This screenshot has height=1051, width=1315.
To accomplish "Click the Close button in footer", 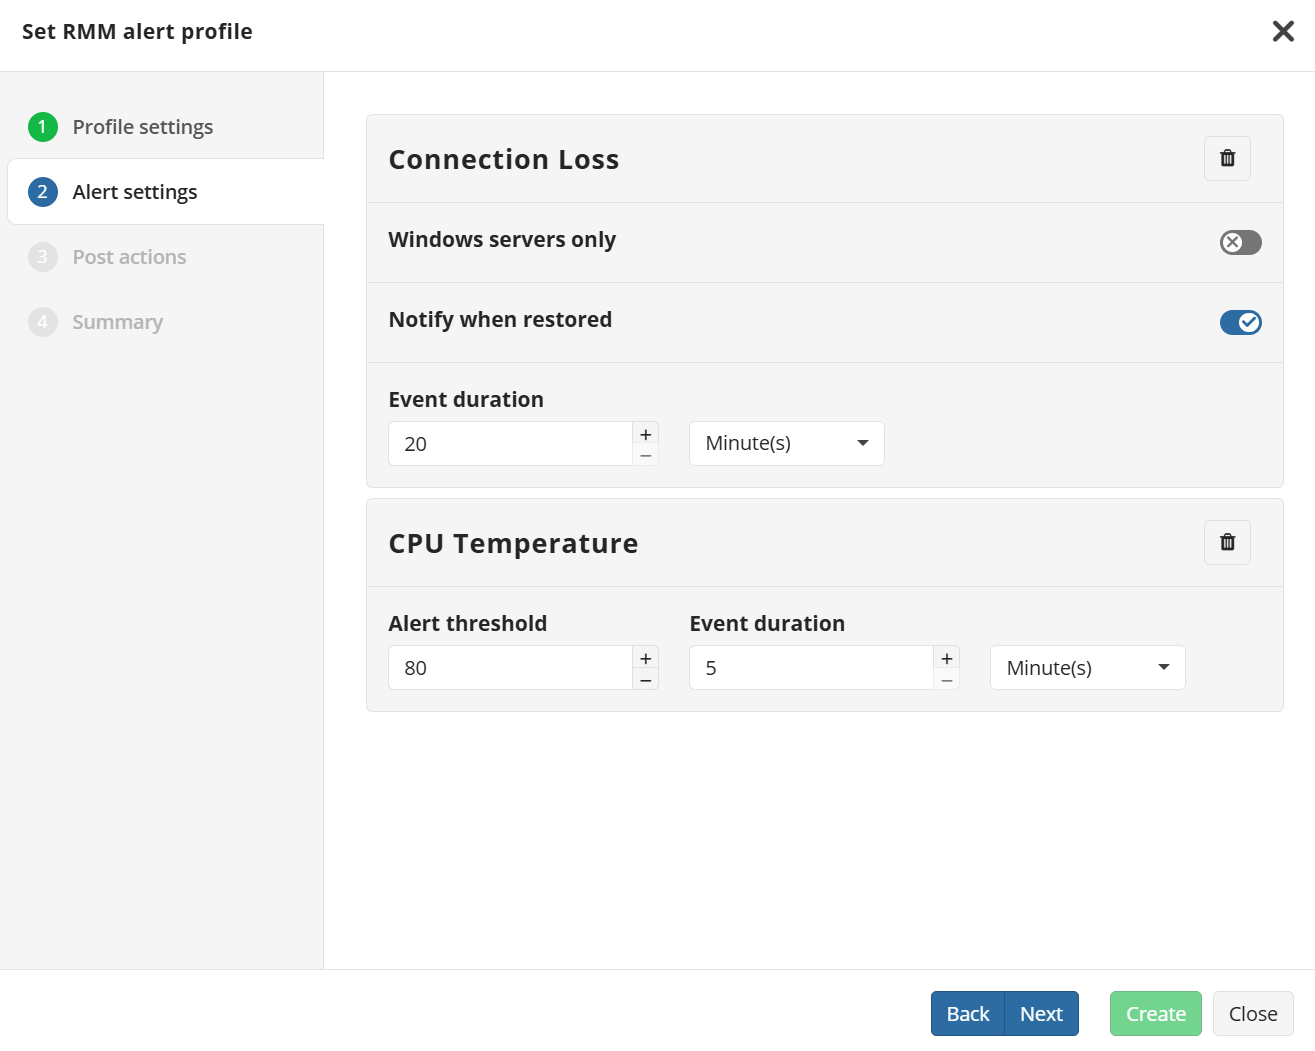I will point(1253,1013).
